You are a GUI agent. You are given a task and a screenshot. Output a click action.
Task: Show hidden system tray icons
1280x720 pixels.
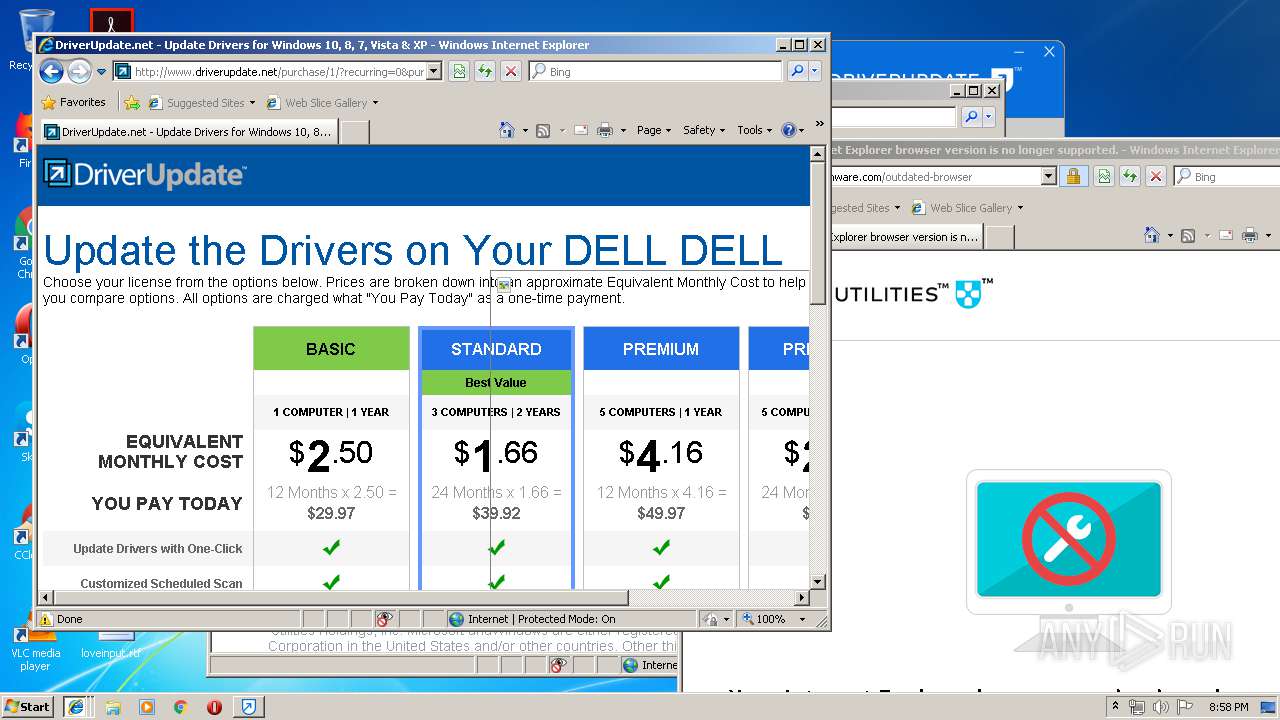[x=1115, y=706]
